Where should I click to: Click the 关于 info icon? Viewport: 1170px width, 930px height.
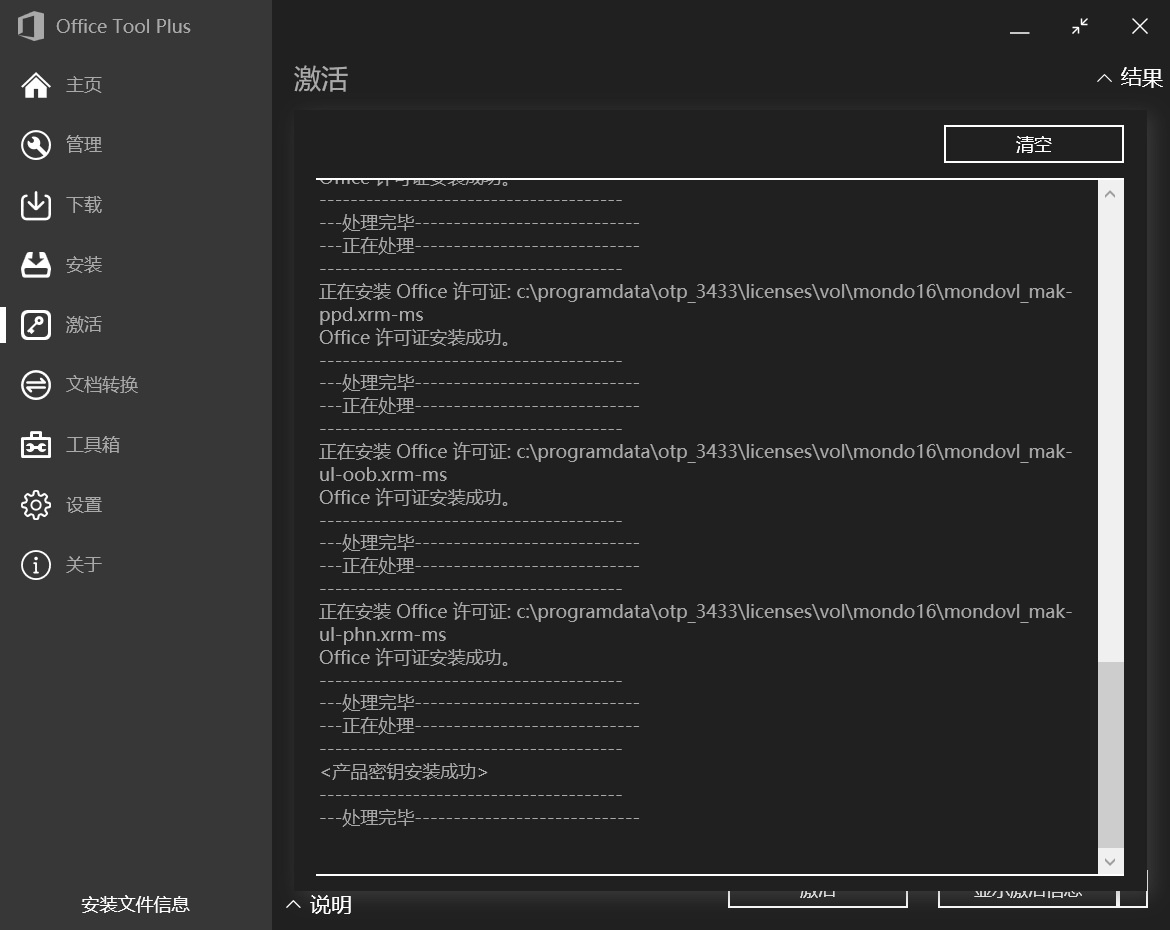click(36, 565)
